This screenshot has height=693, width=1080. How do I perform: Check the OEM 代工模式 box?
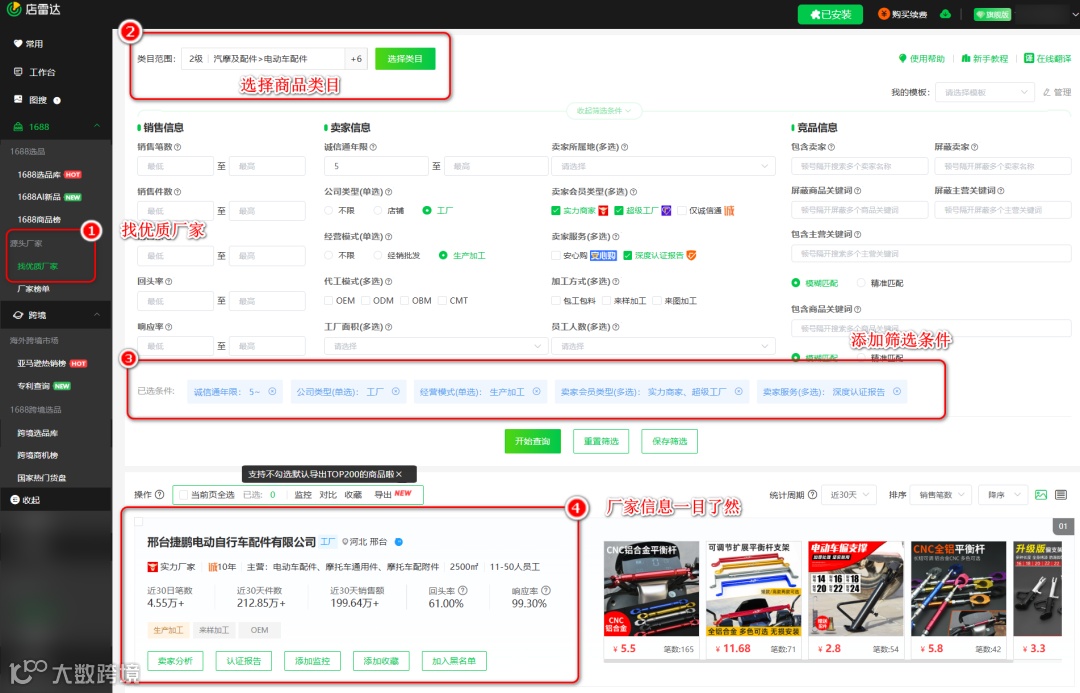point(329,300)
